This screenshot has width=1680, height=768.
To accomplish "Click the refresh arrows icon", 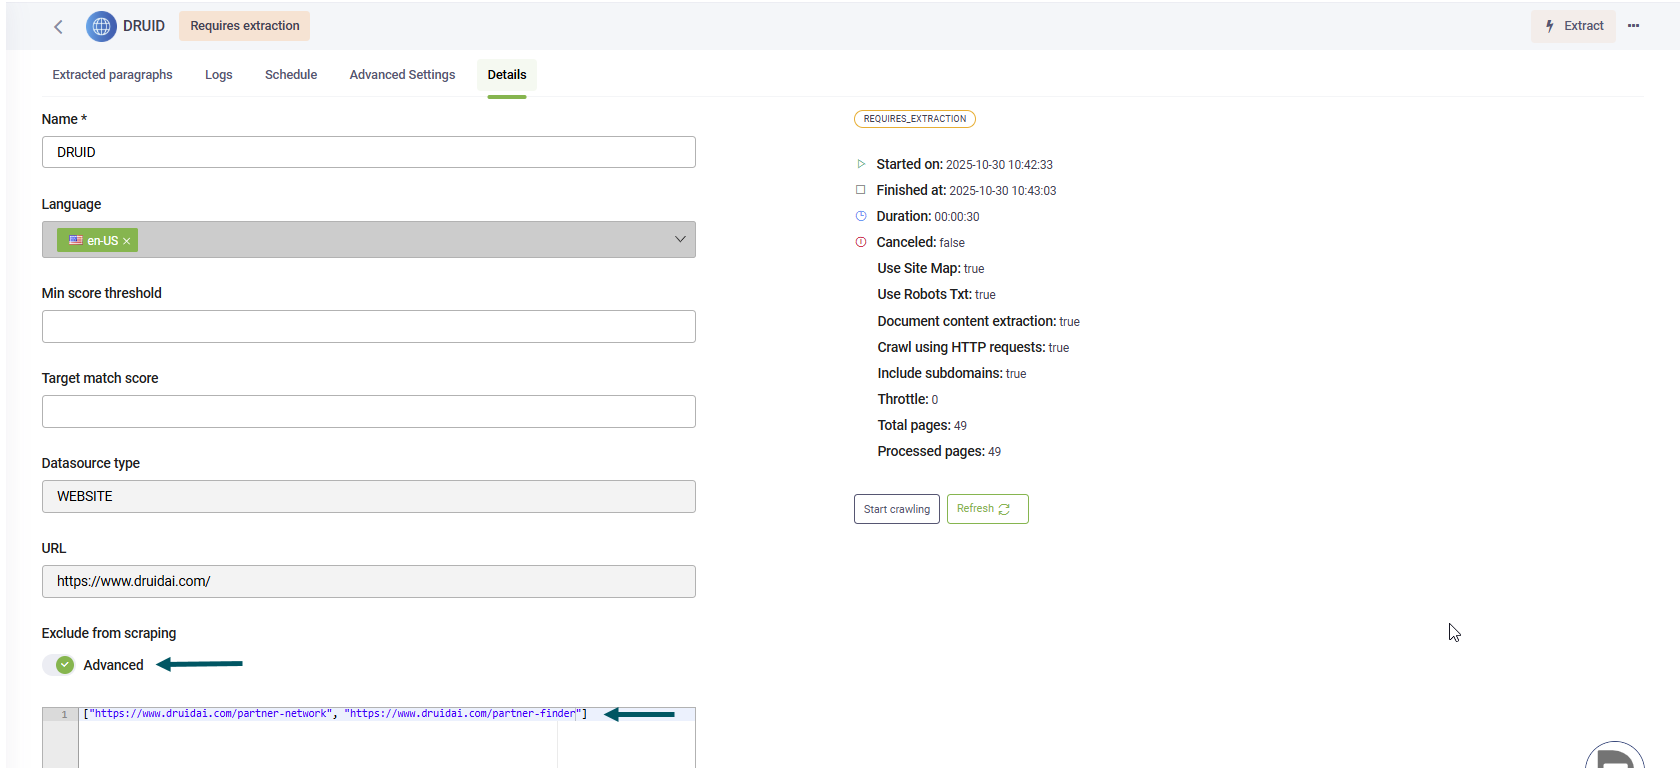I will click(1004, 509).
